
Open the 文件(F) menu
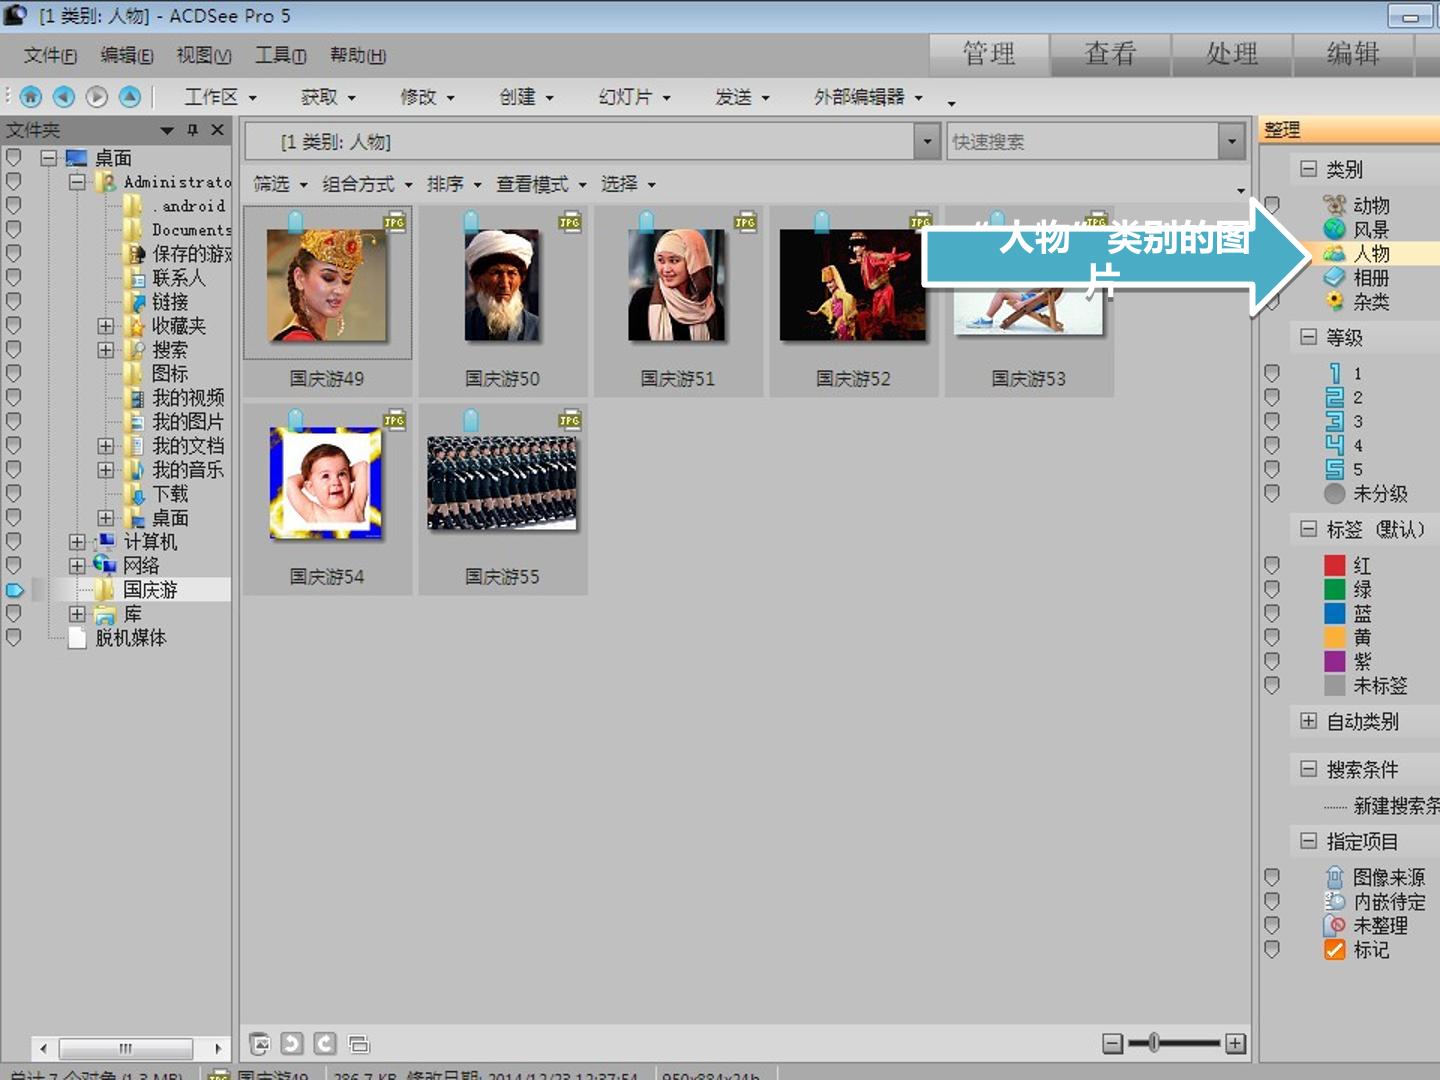pos(50,55)
